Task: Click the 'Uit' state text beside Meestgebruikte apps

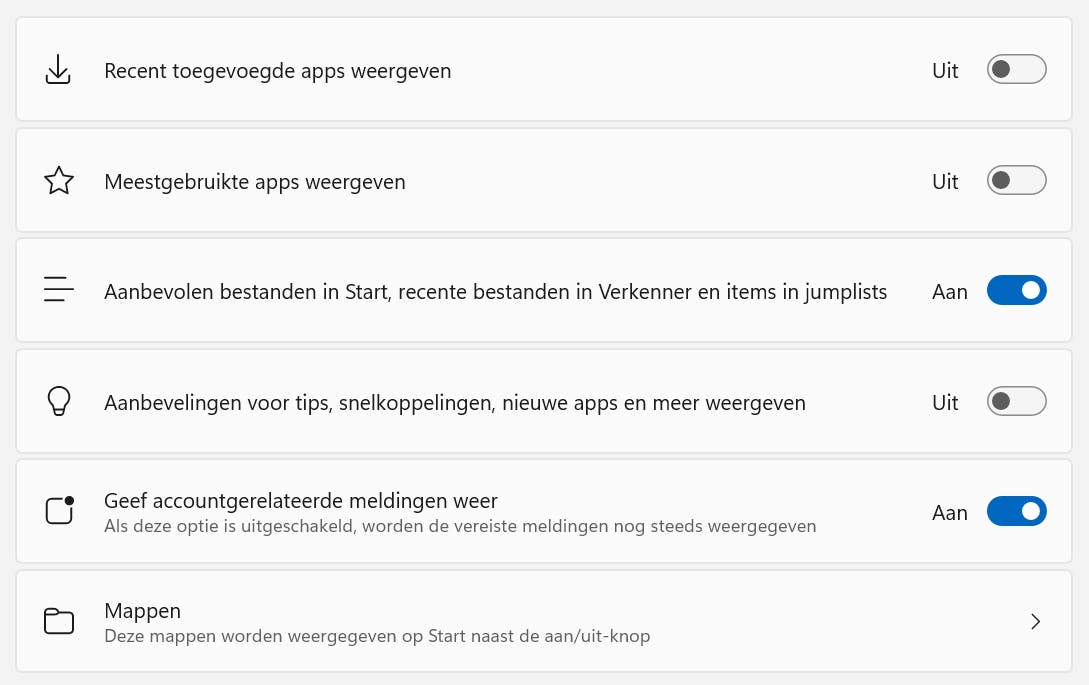Action: (x=945, y=182)
